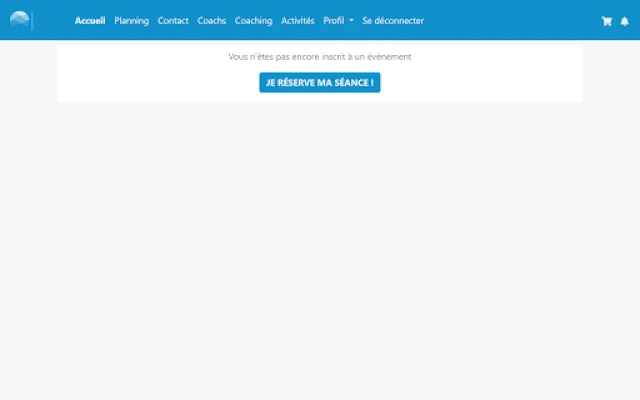Visit the Activités page
Viewport: 640px width, 400px height.
point(297,21)
